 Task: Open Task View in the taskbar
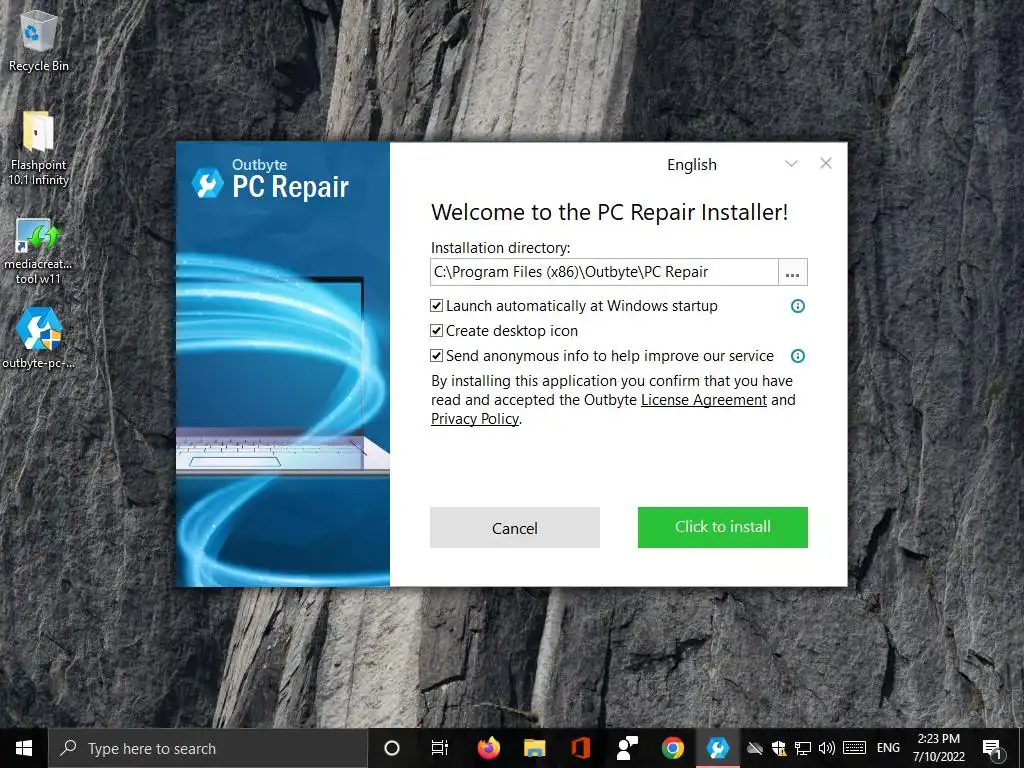(440, 748)
